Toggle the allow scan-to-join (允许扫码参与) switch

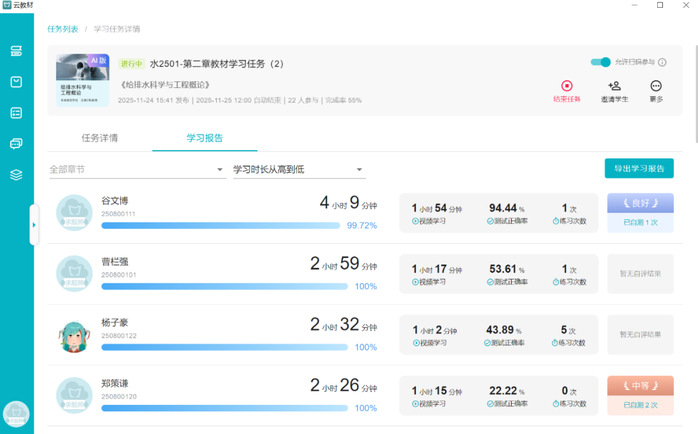click(x=600, y=62)
